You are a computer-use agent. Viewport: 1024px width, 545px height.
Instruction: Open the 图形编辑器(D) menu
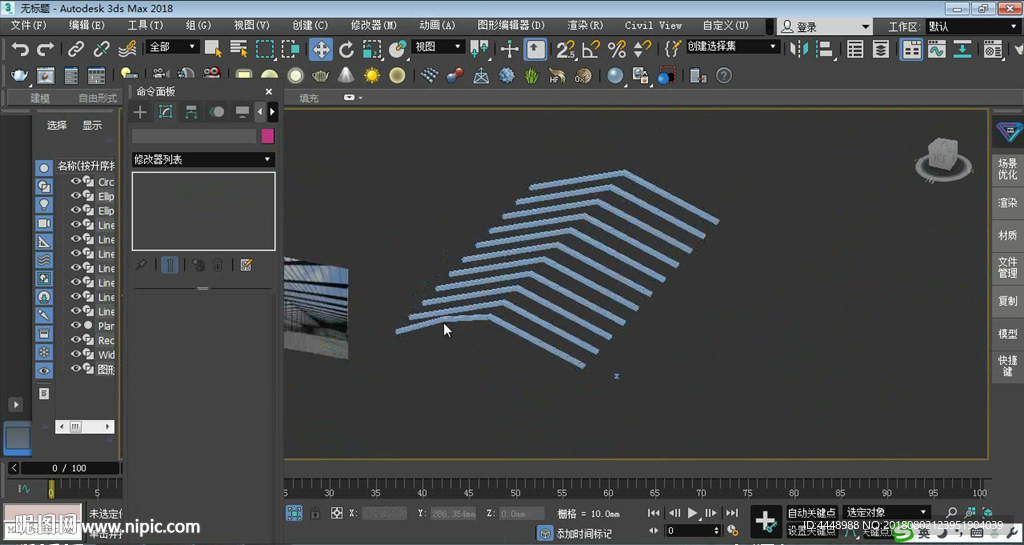tap(511, 25)
